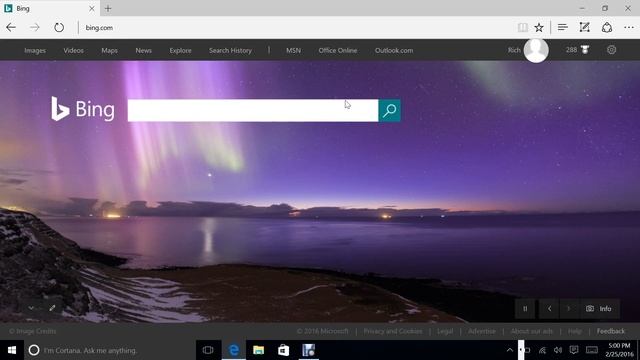Open the taskbar clock and date
The width and height of the screenshot is (640, 360).
click(619, 350)
